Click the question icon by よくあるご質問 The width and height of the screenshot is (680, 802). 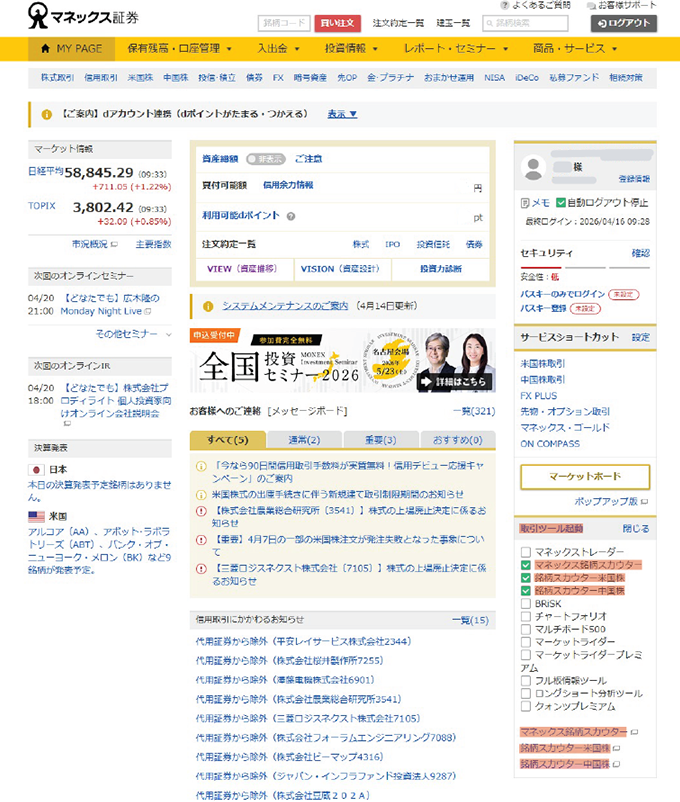[x=504, y=5]
